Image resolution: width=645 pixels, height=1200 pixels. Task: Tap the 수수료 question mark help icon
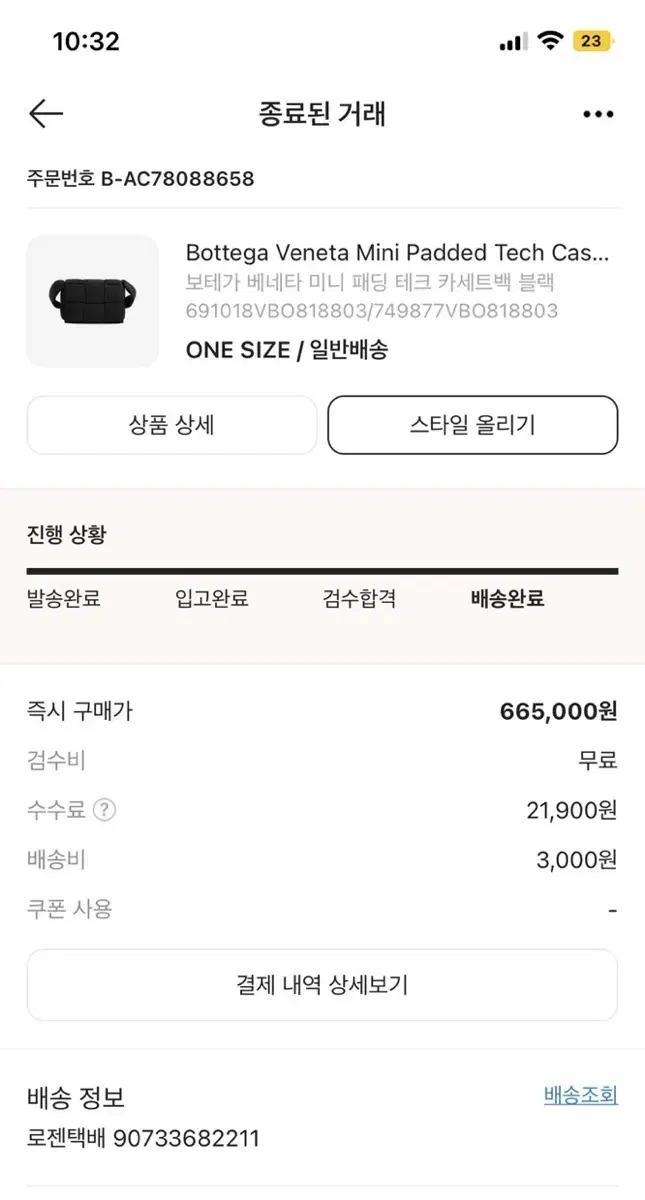[x=104, y=810]
